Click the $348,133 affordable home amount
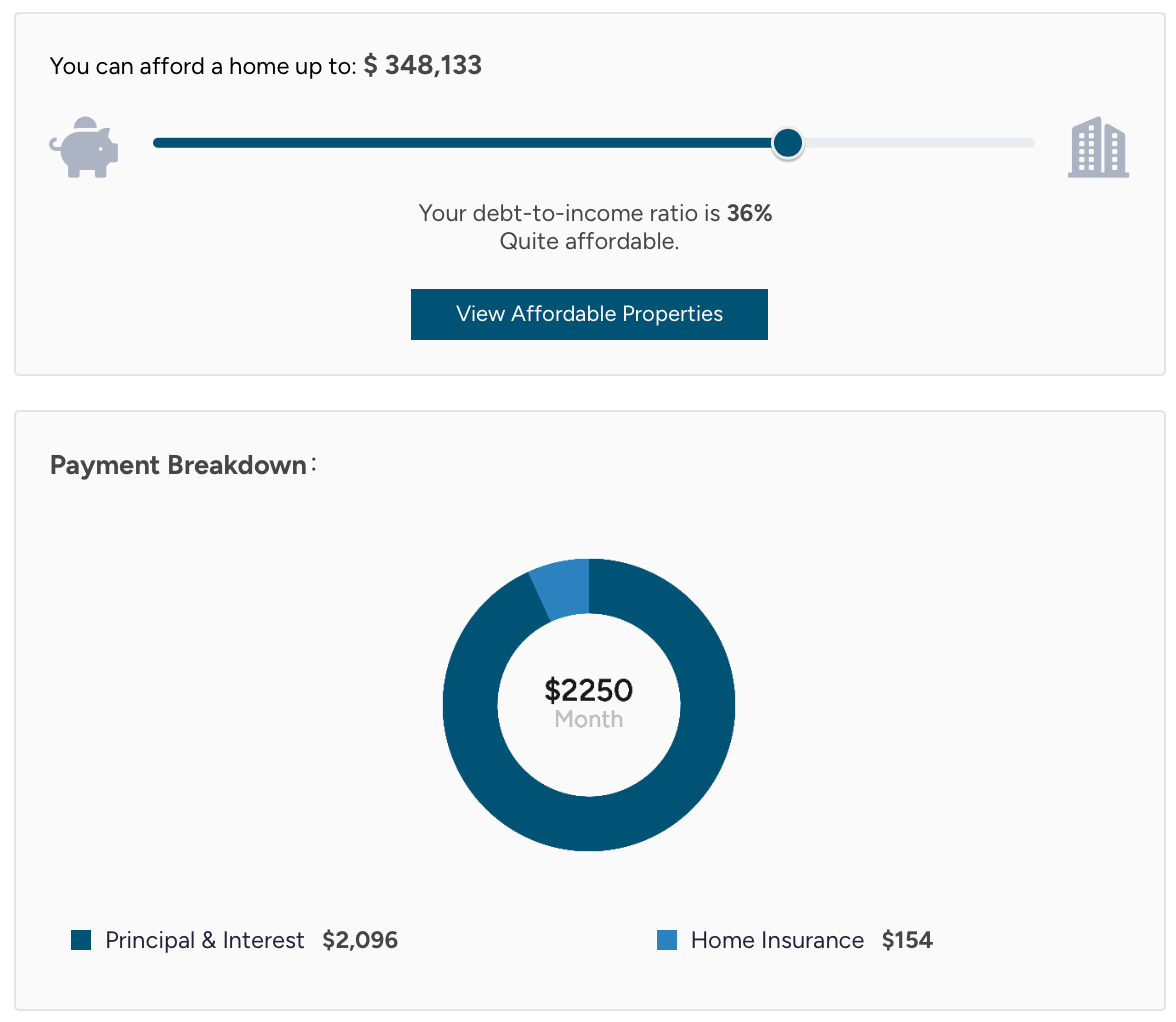The image size is (1176, 1022). [x=422, y=66]
